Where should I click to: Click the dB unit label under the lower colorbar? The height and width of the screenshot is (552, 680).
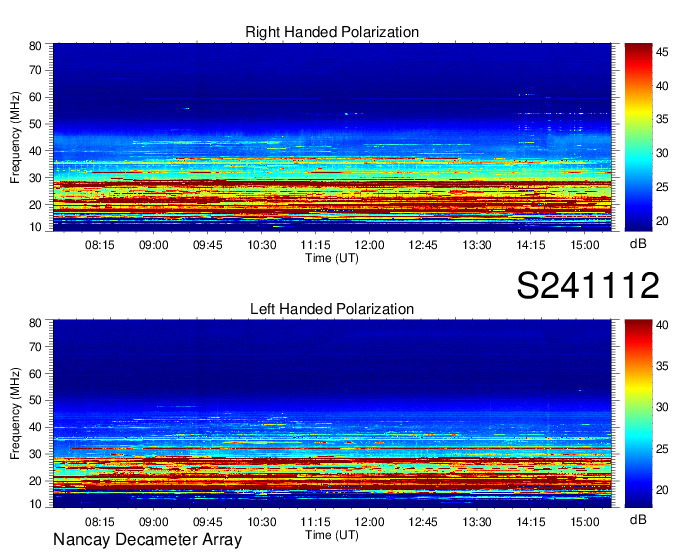coord(638,520)
